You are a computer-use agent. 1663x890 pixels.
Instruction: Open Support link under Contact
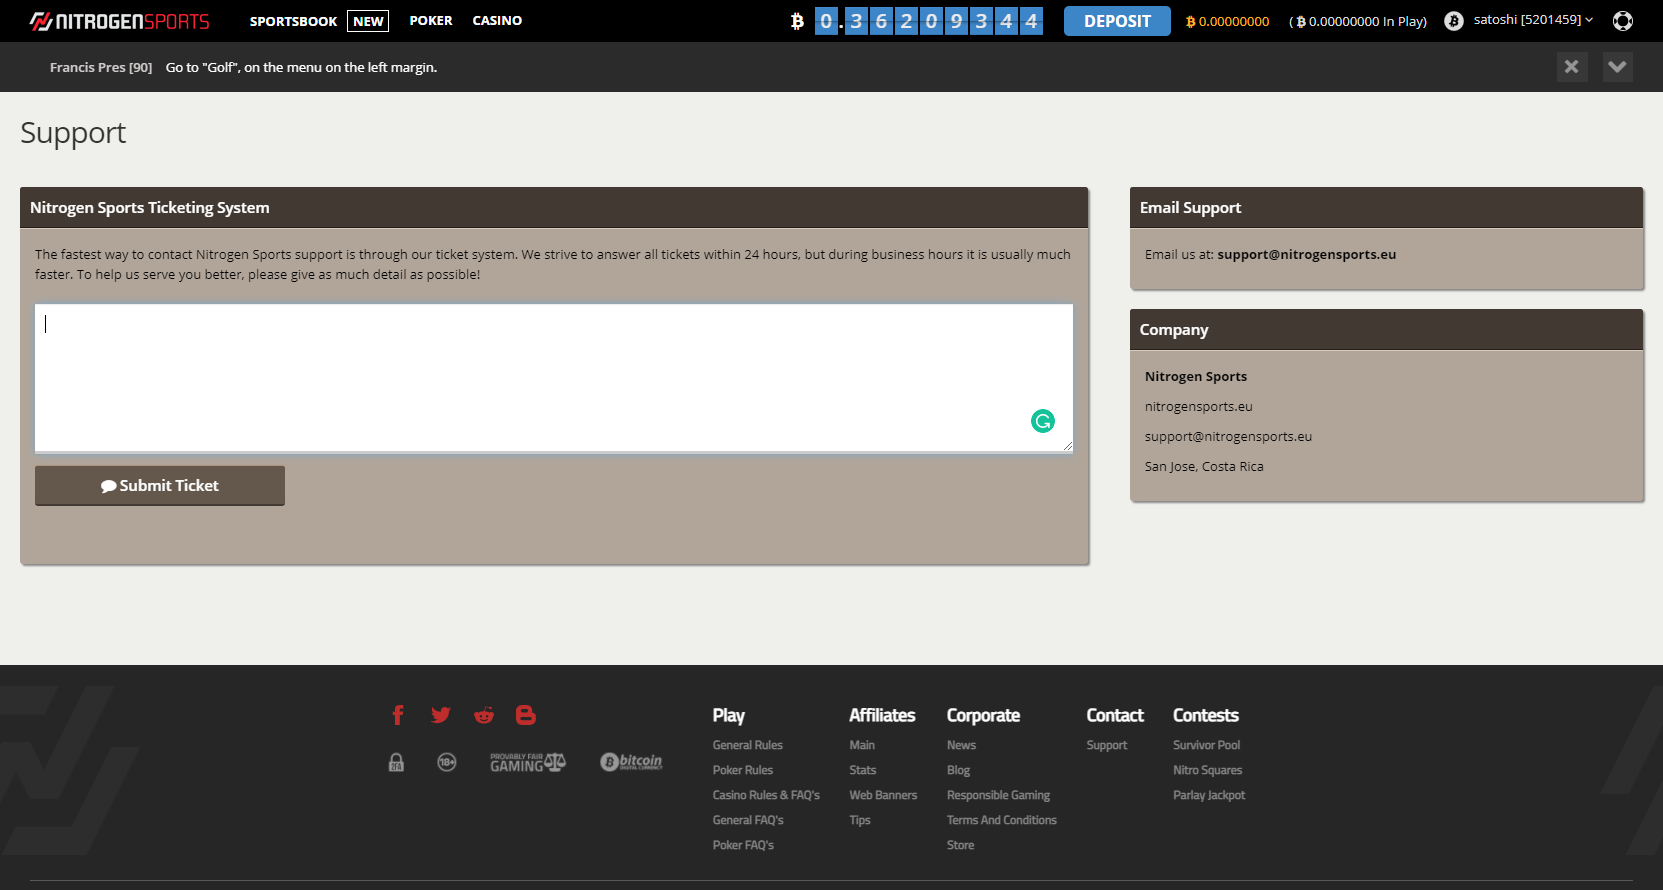click(1106, 745)
